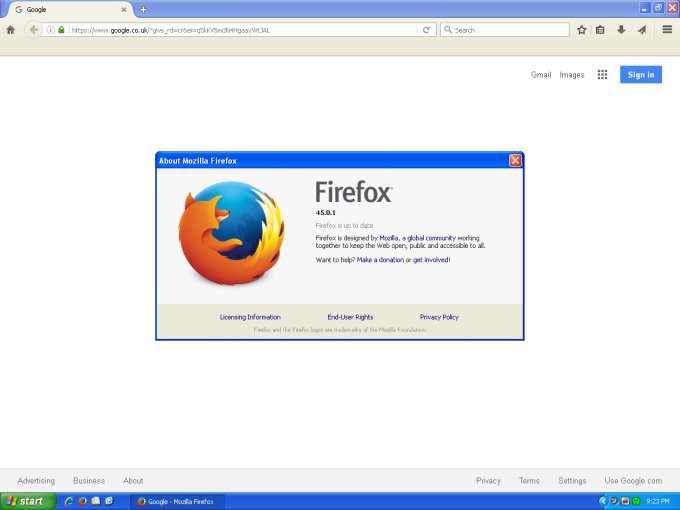This screenshot has height=510, width=680.
Task: Select Google - Mozilla Firefox taskbar button
Action: point(177,502)
